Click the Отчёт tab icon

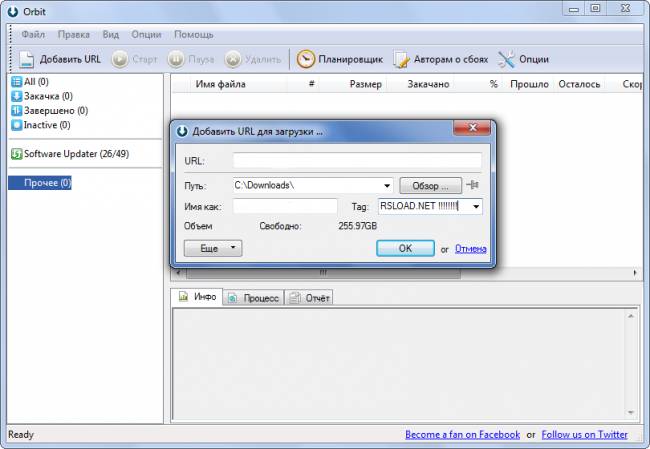pos(294,298)
